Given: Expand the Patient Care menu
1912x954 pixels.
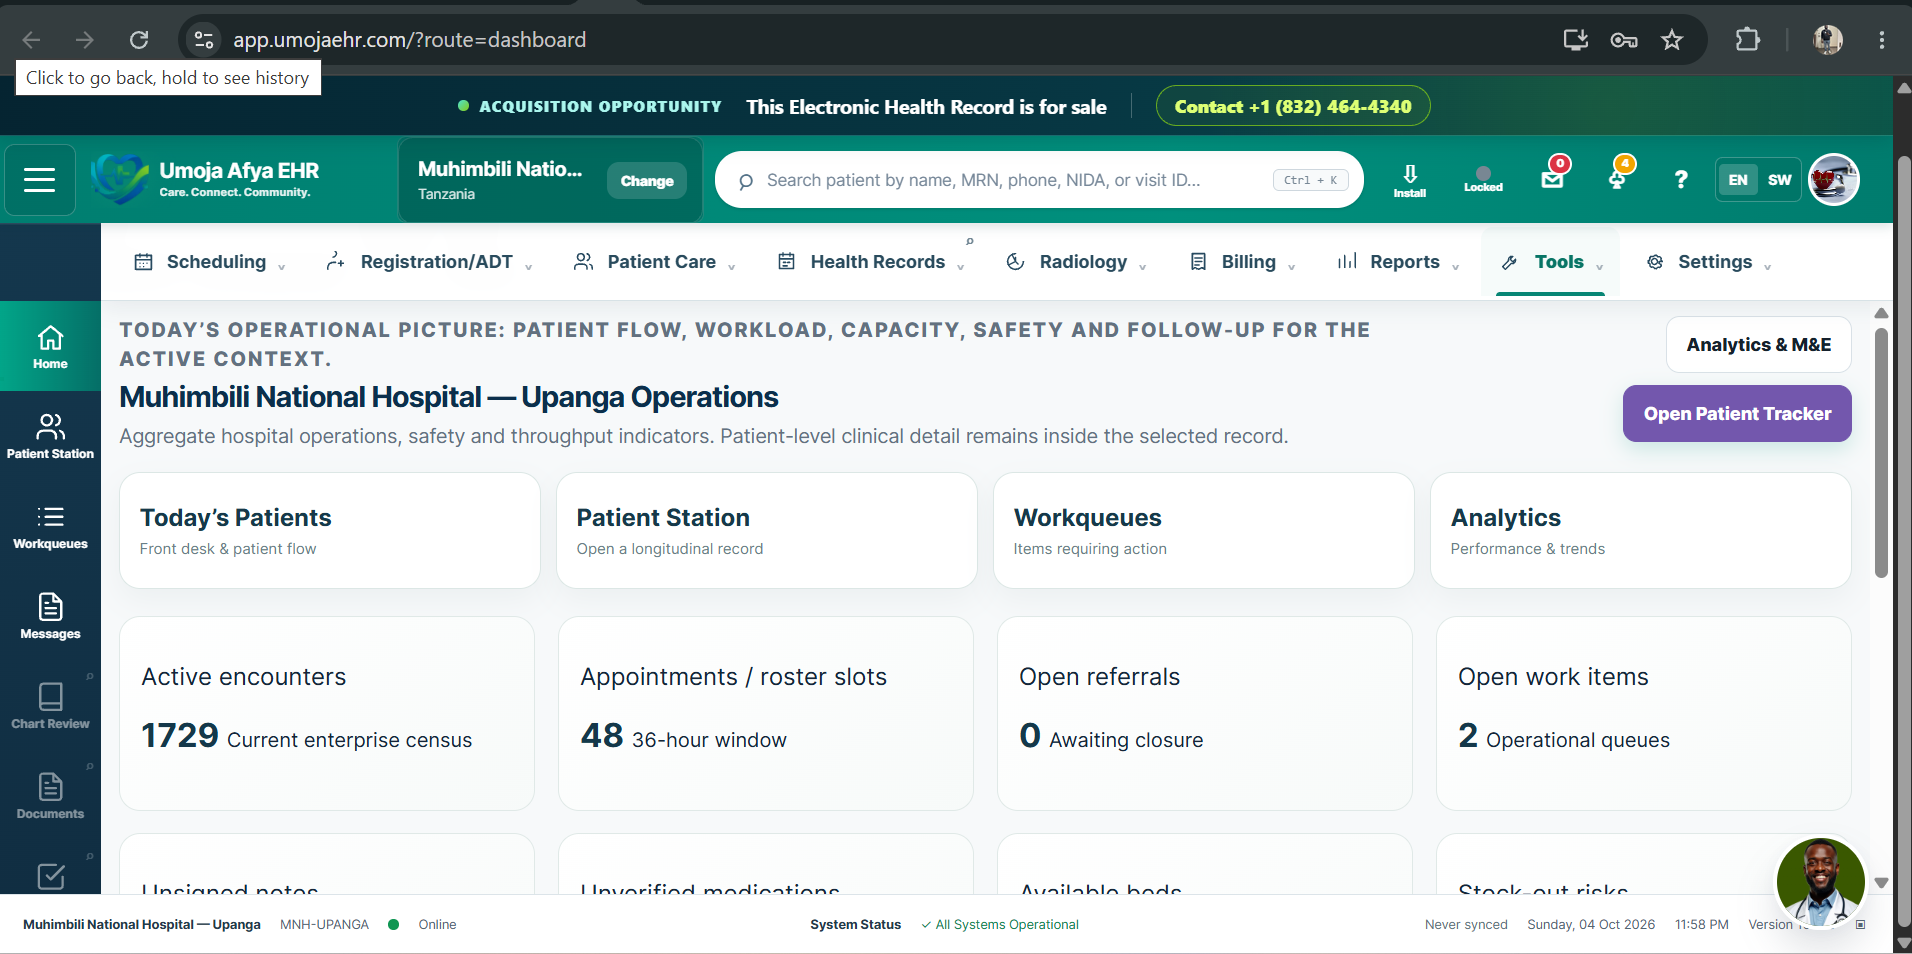Looking at the screenshot, I should point(655,262).
